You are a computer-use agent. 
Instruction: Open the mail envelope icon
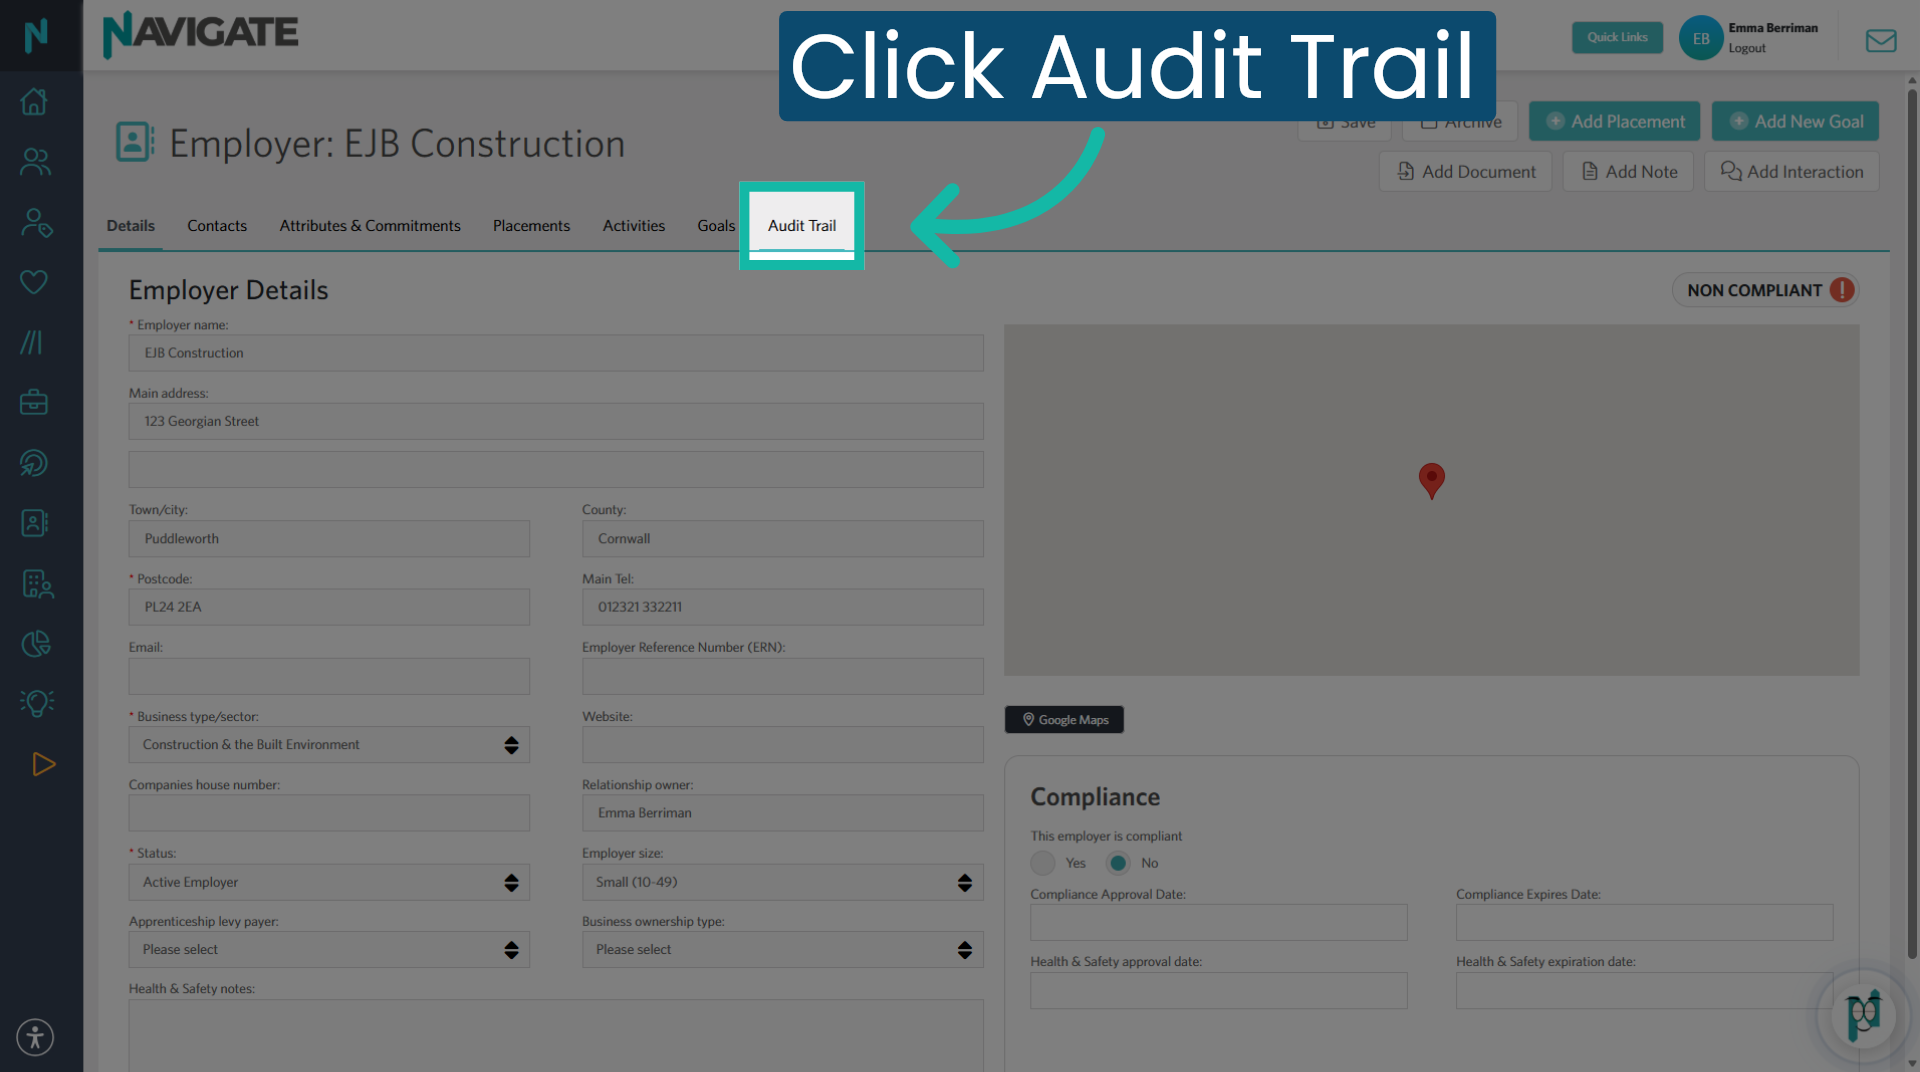[1881, 40]
